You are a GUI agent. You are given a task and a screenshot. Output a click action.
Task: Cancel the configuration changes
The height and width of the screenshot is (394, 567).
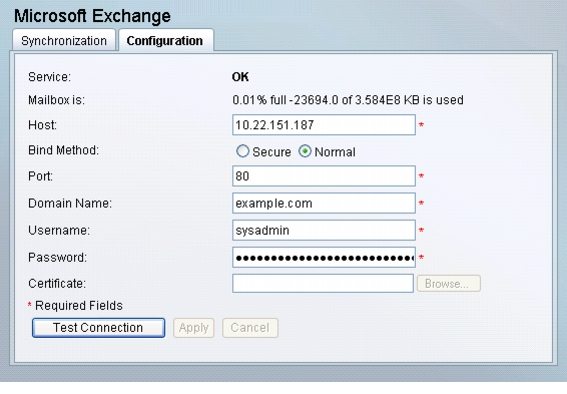(x=250, y=328)
